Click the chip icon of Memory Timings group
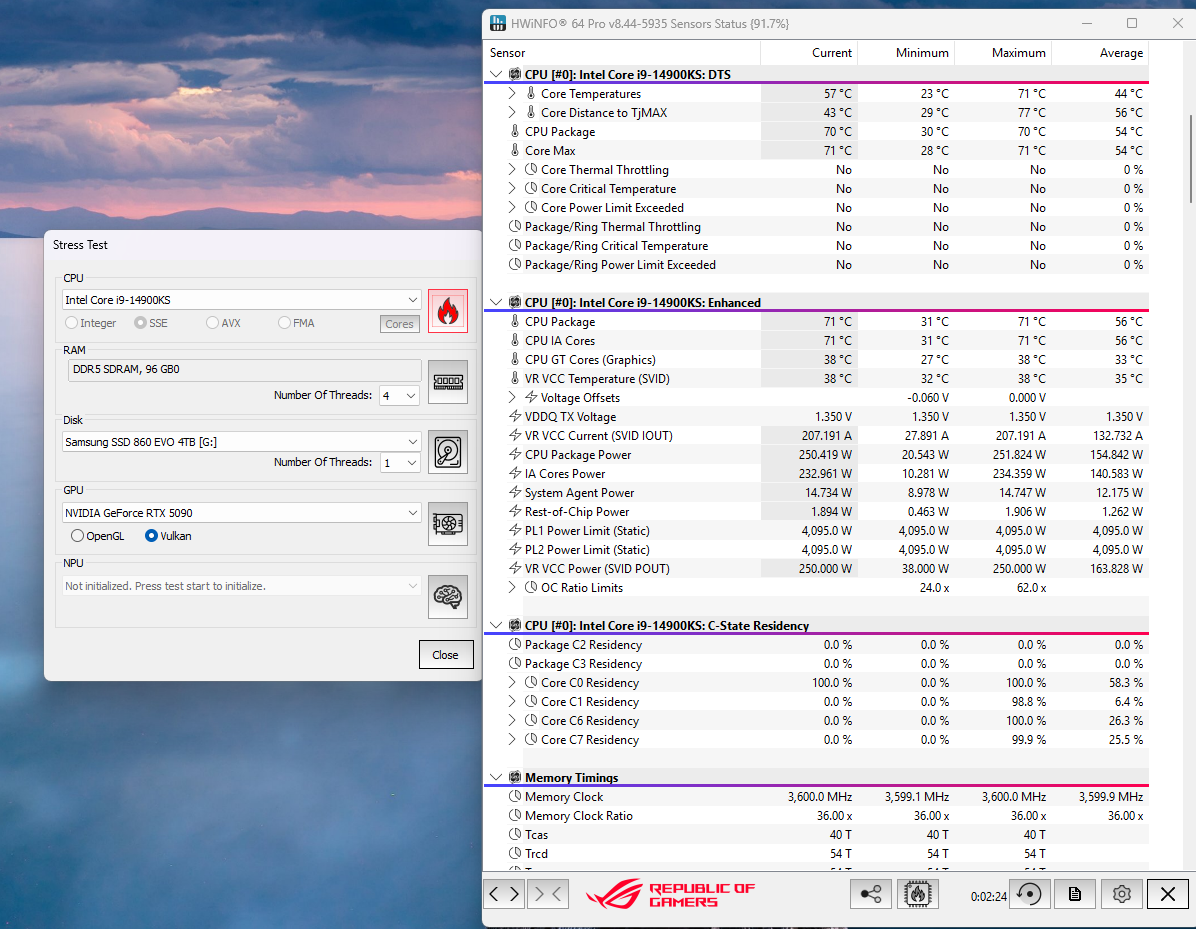Image resolution: width=1196 pixels, height=929 pixels. [515, 776]
